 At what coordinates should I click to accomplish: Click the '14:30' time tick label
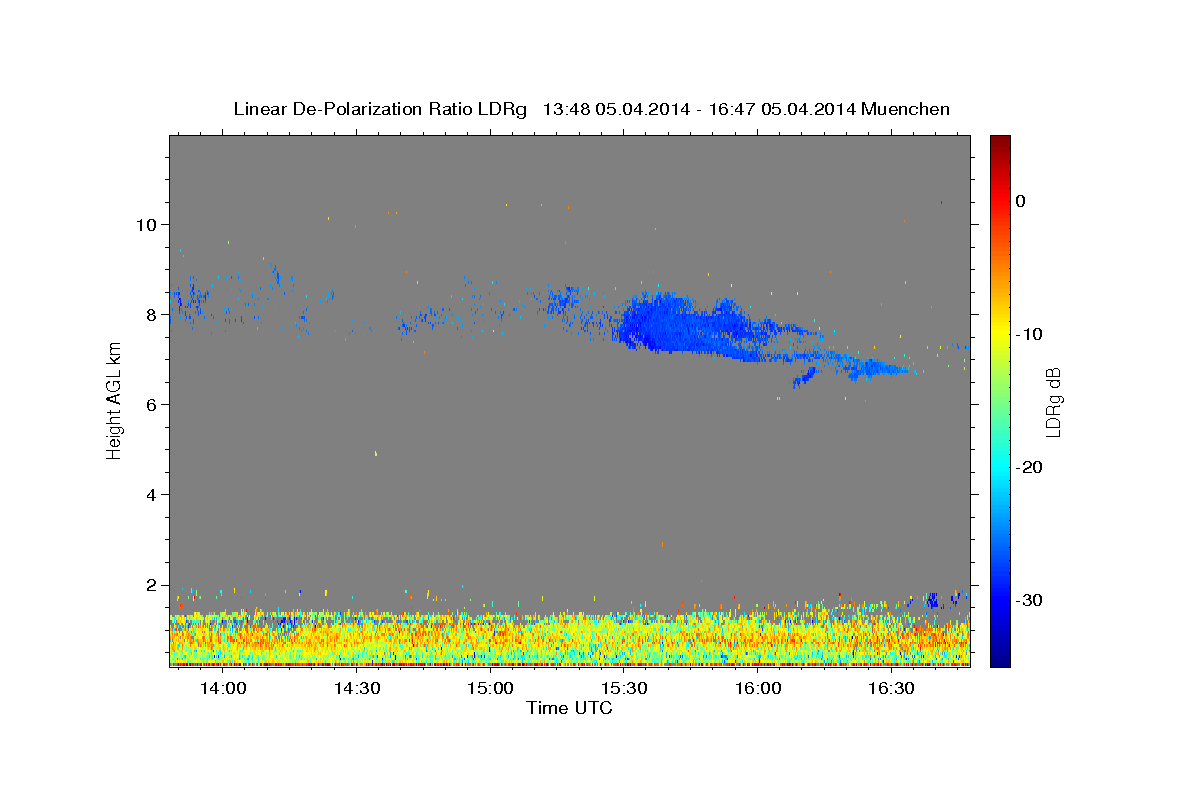(x=356, y=689)
